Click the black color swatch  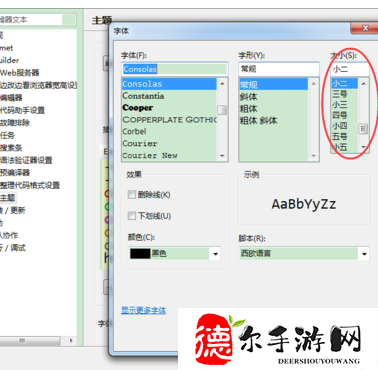tap(140, 254)
